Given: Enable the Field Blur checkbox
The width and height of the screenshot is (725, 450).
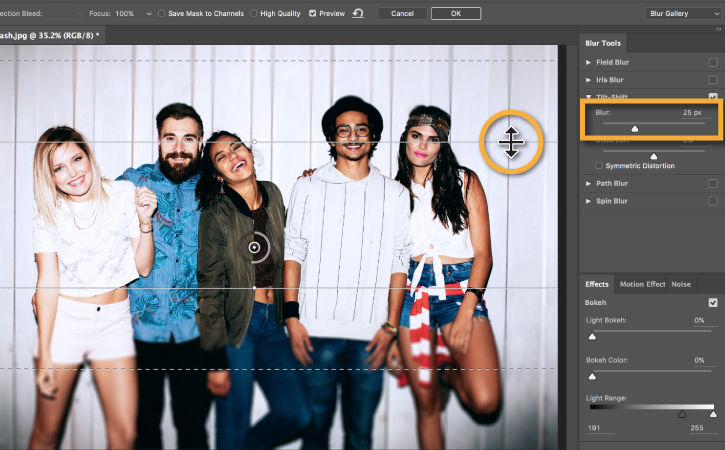Looking at the screenshot, I should pos(713,62).
